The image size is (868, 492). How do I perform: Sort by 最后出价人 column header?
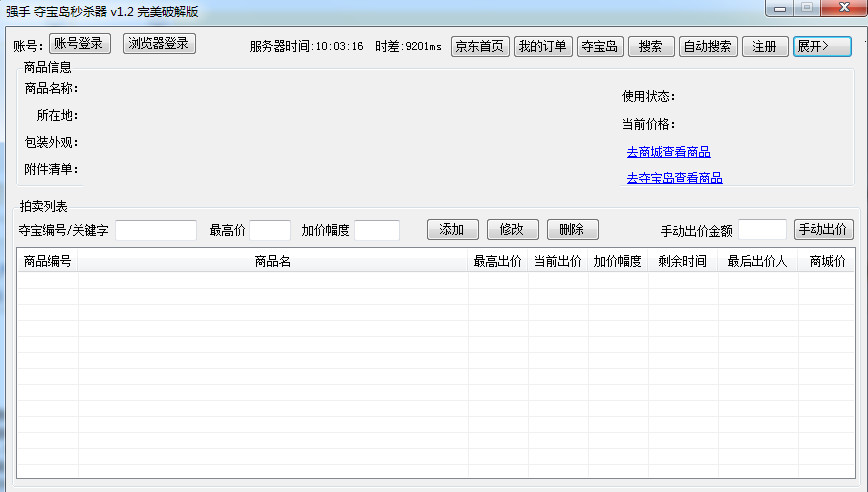758,261
